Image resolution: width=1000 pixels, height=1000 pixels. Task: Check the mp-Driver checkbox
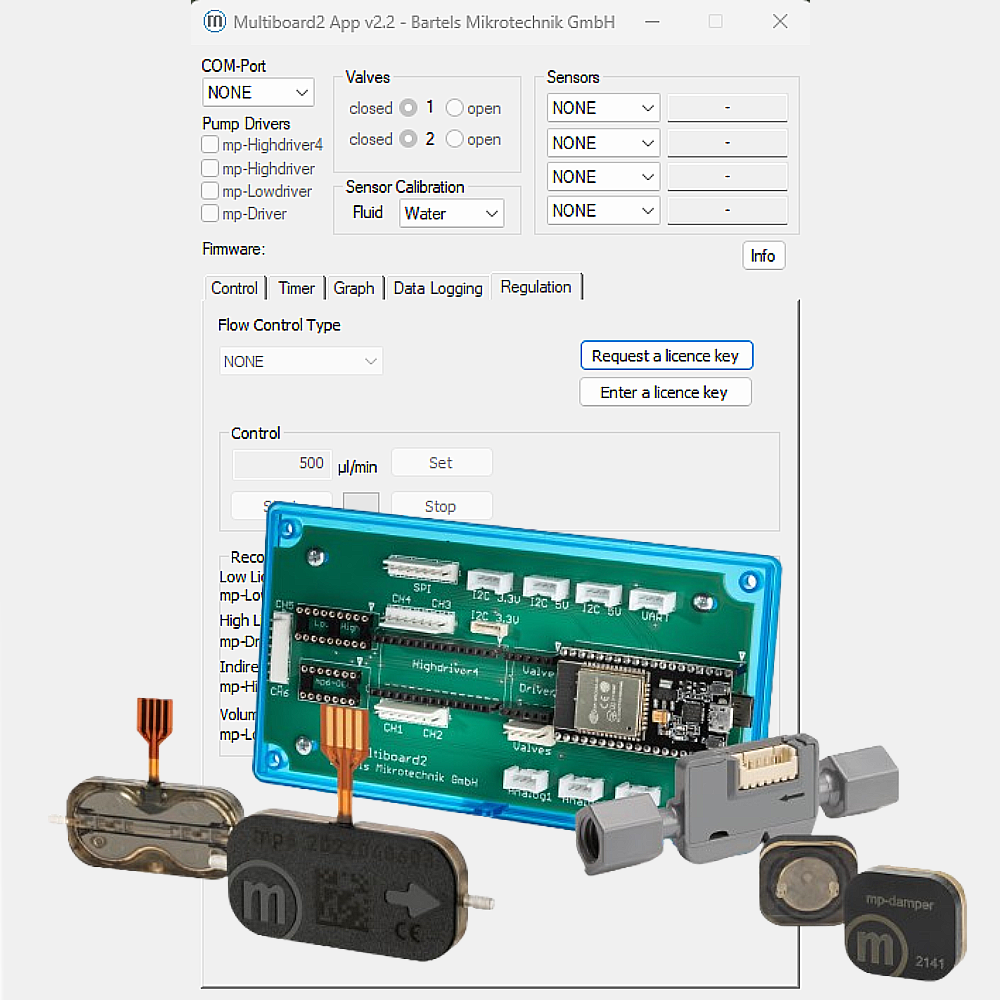click(x=210, y=213)
